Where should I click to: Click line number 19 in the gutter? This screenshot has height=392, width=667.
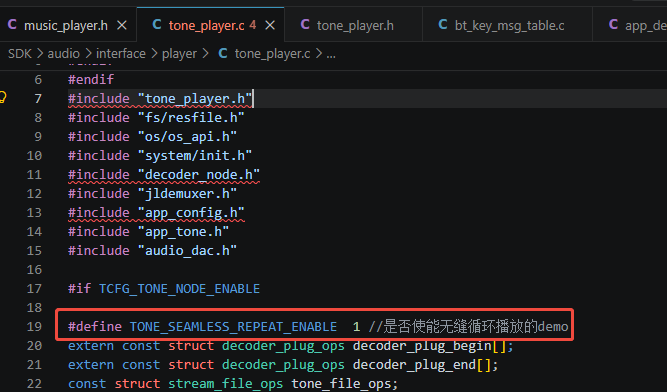coord(34,327)
